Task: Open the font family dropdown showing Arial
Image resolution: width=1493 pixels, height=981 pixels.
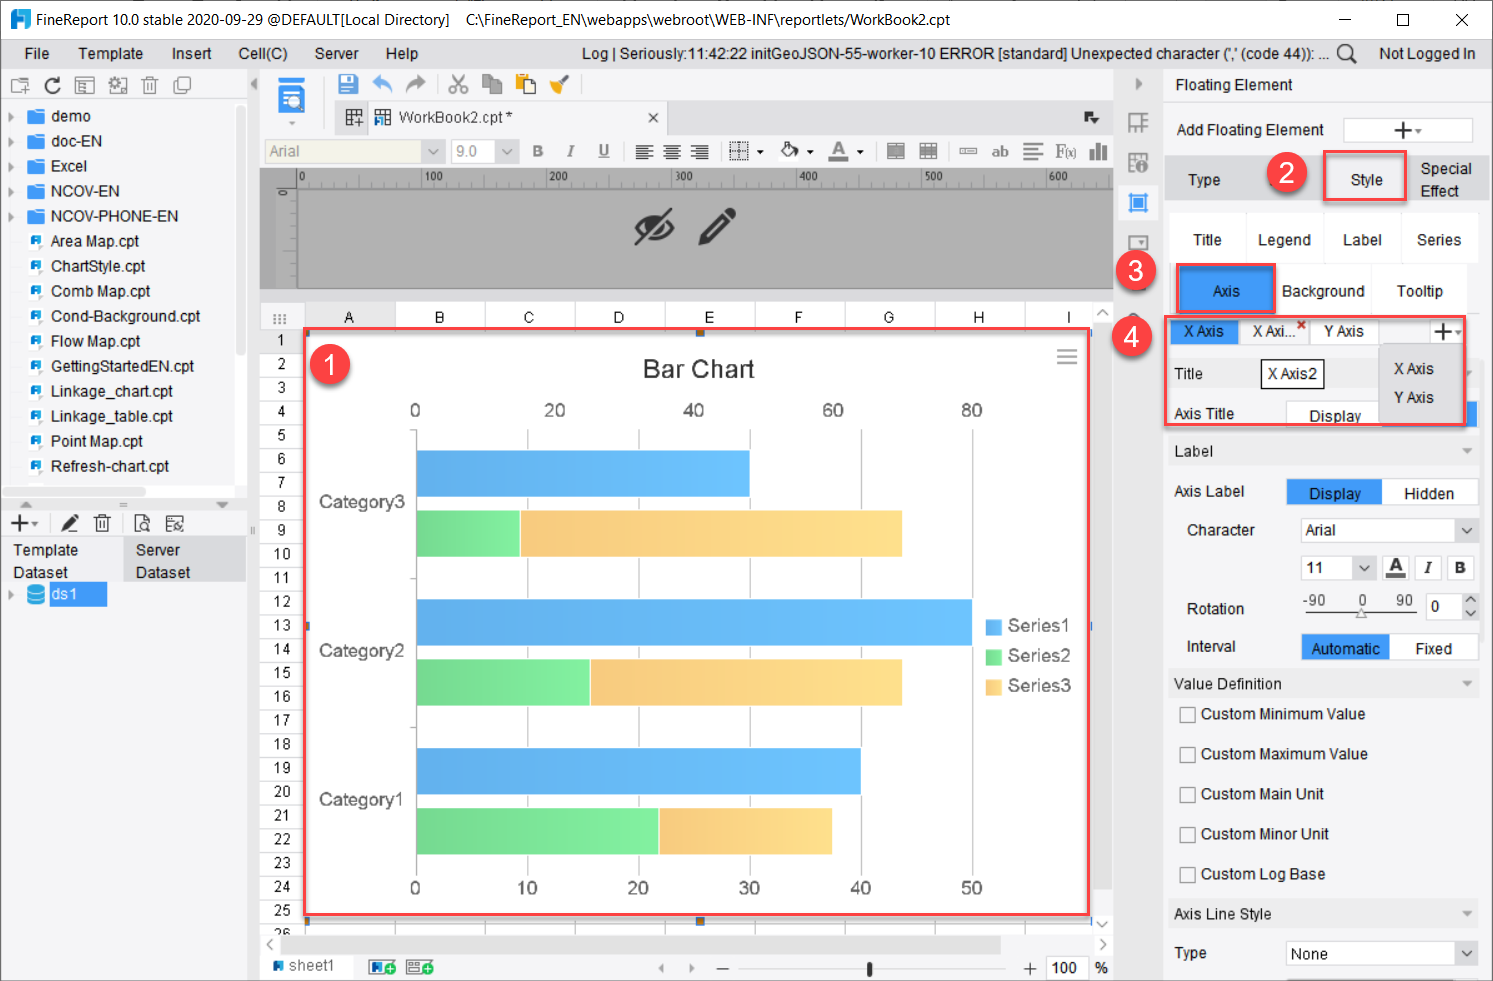Action: pyautogui.click(x=1388, y=530)
